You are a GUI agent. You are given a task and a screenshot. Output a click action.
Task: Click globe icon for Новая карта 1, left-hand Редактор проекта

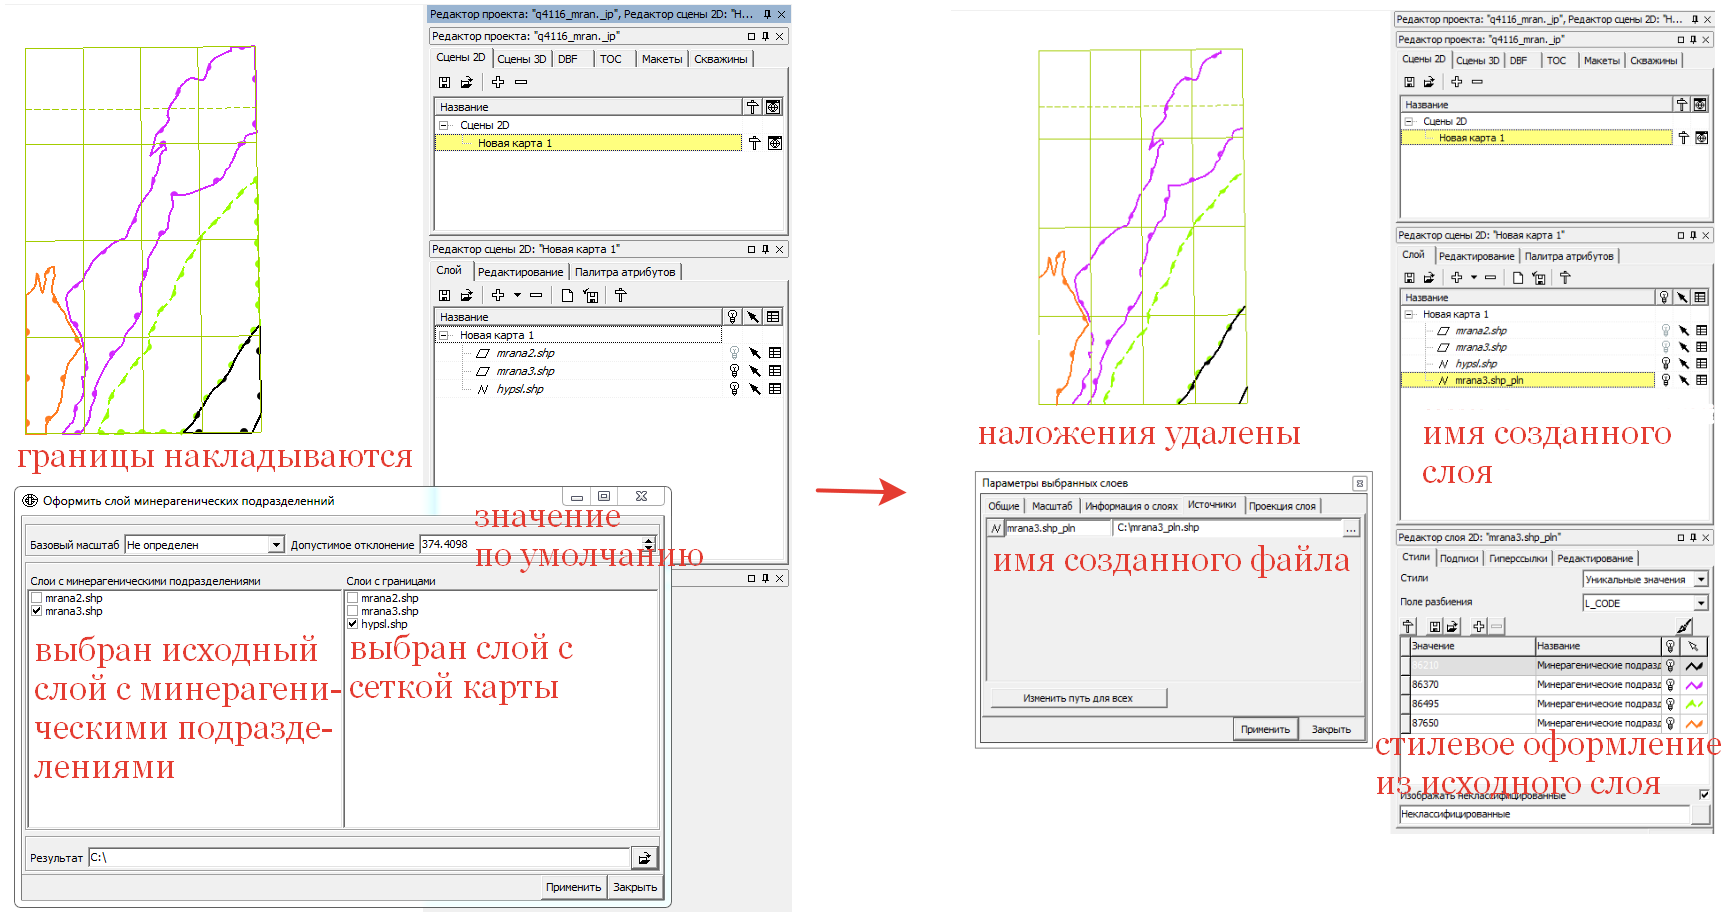[774, 143]
